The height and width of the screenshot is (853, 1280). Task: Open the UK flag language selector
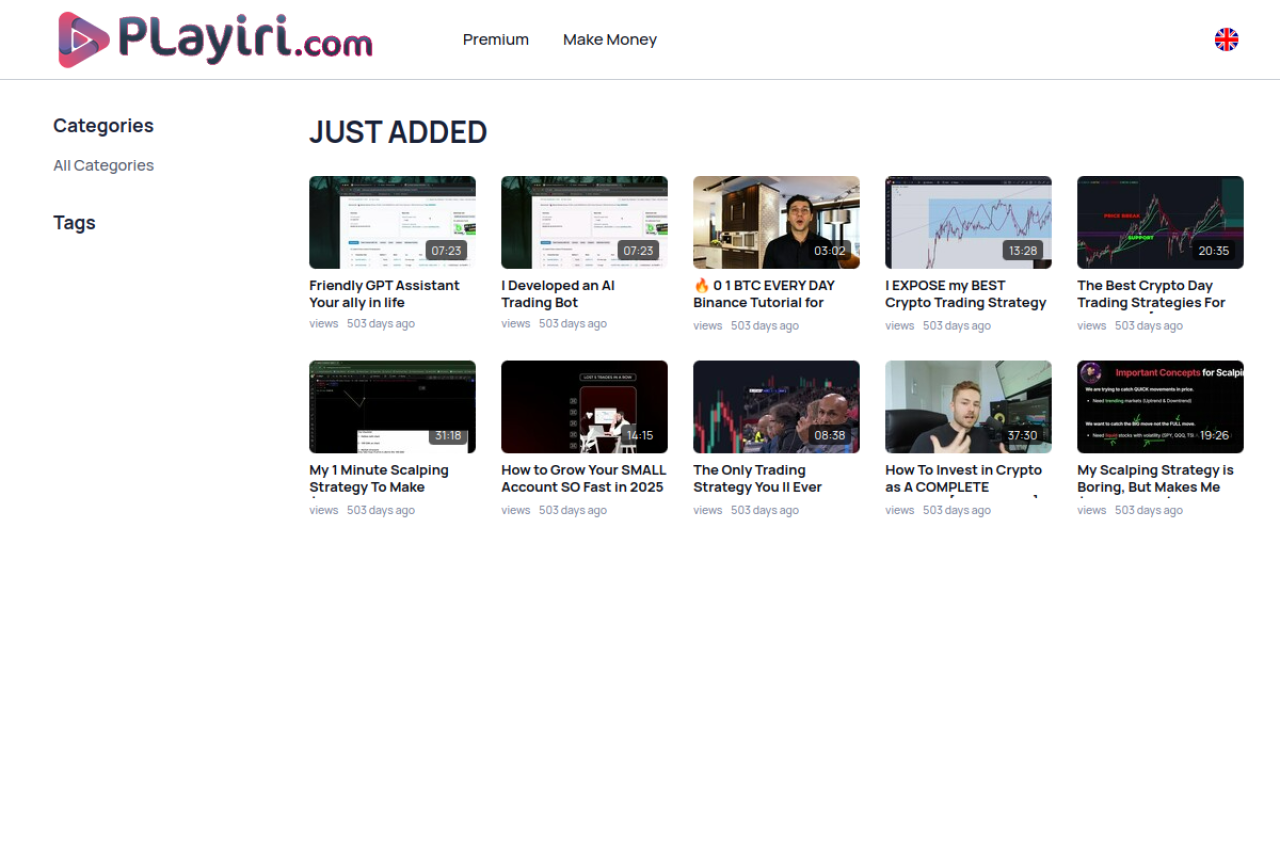[x=1226, y=39]
